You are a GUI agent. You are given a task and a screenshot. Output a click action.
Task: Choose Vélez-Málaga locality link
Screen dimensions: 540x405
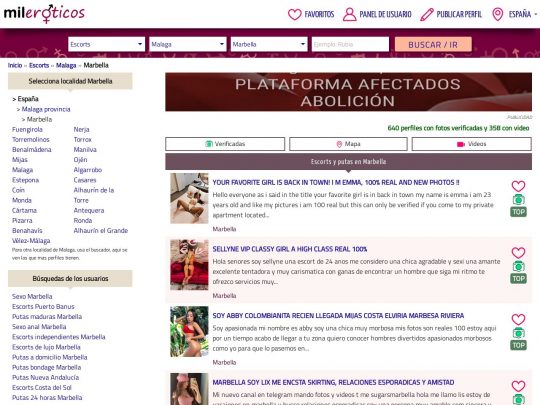(31, 241)
